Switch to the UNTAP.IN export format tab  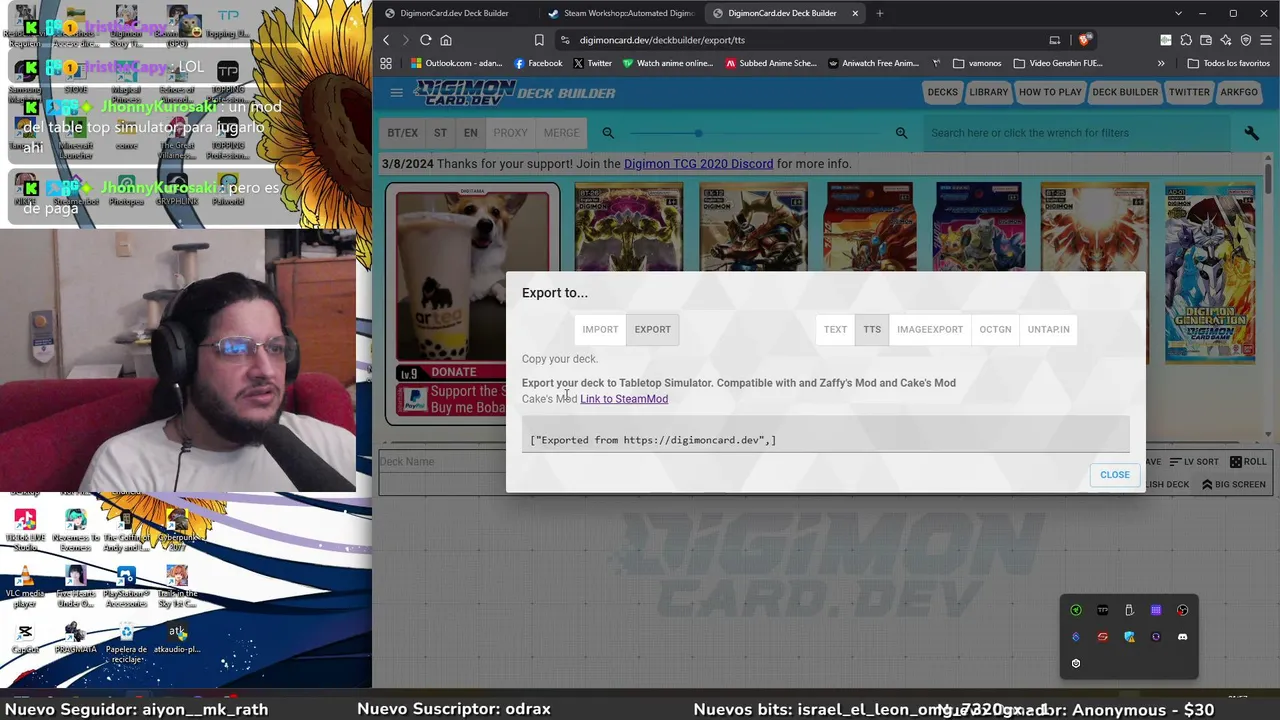[1048, 329]
